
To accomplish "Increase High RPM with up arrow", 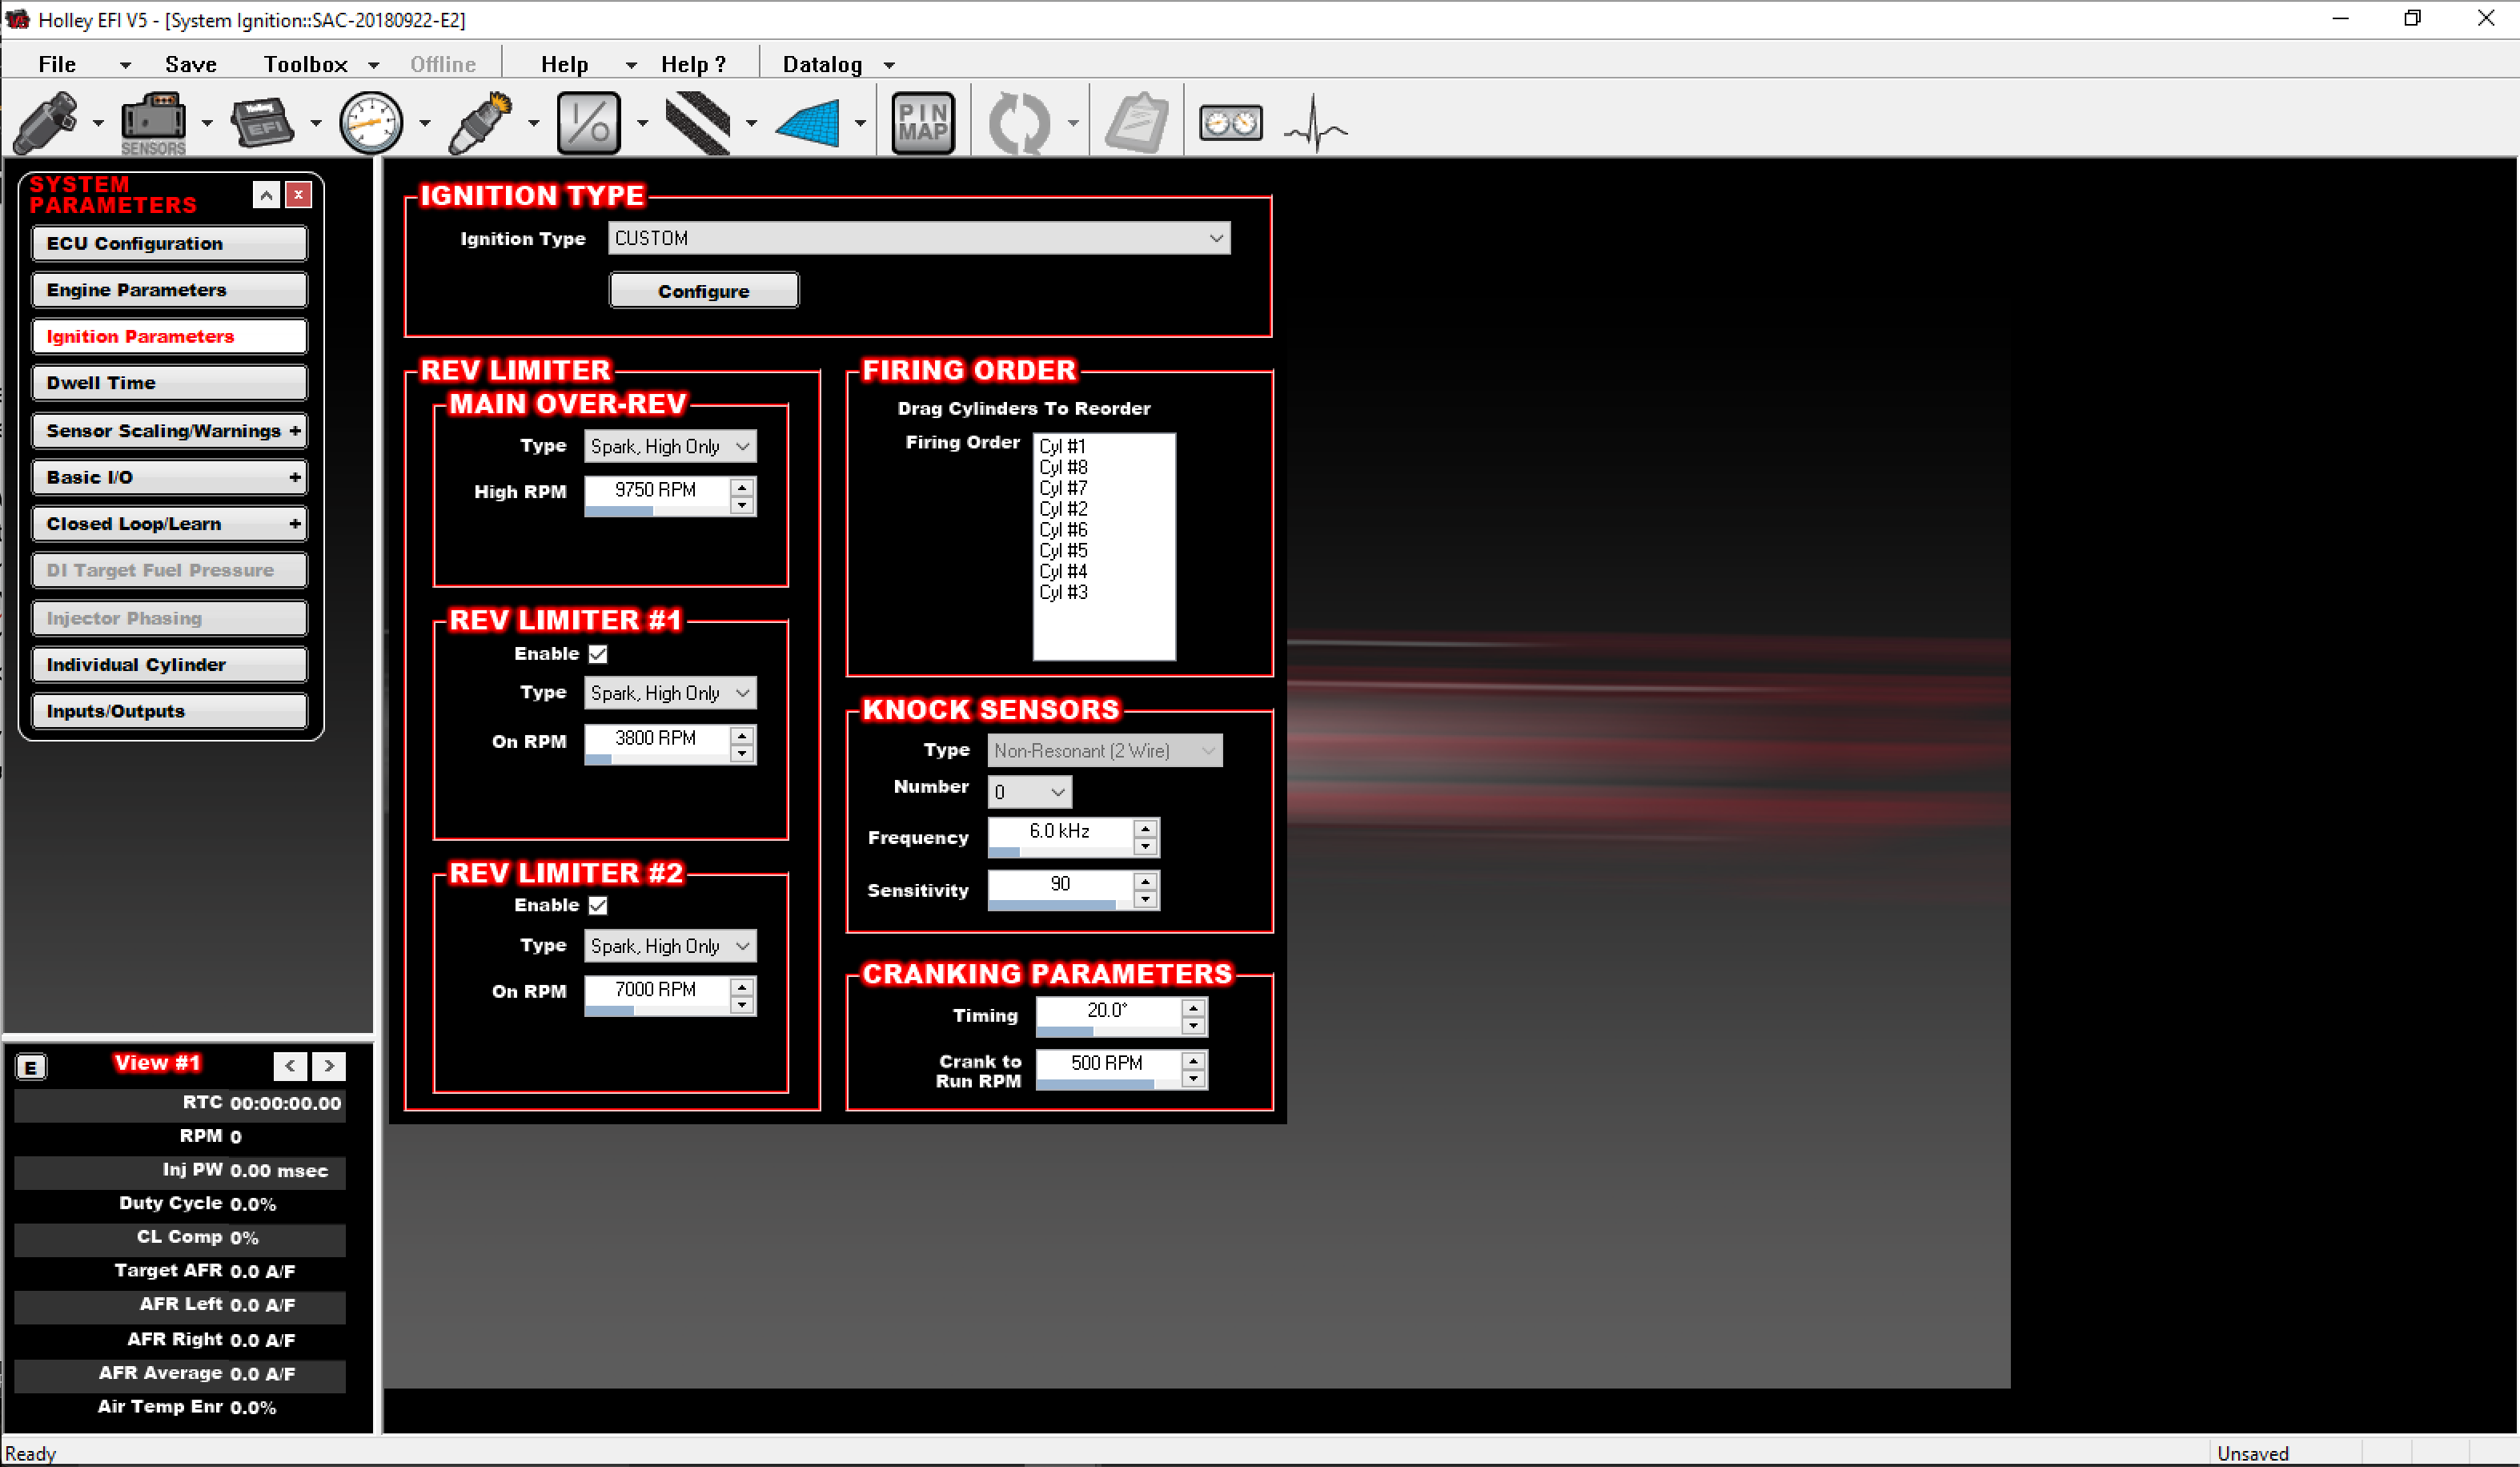I will (x=742, y=488).
